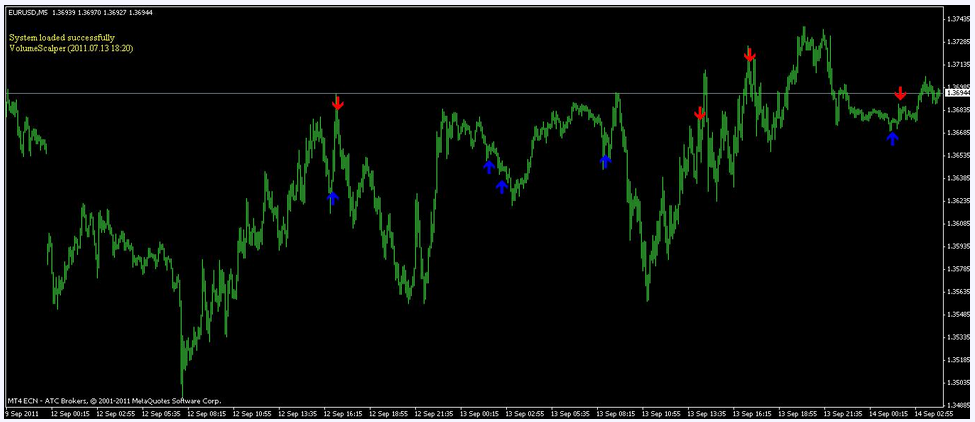Click the '13 Sep 02:55' time axis label

click(x=525, y=413)
